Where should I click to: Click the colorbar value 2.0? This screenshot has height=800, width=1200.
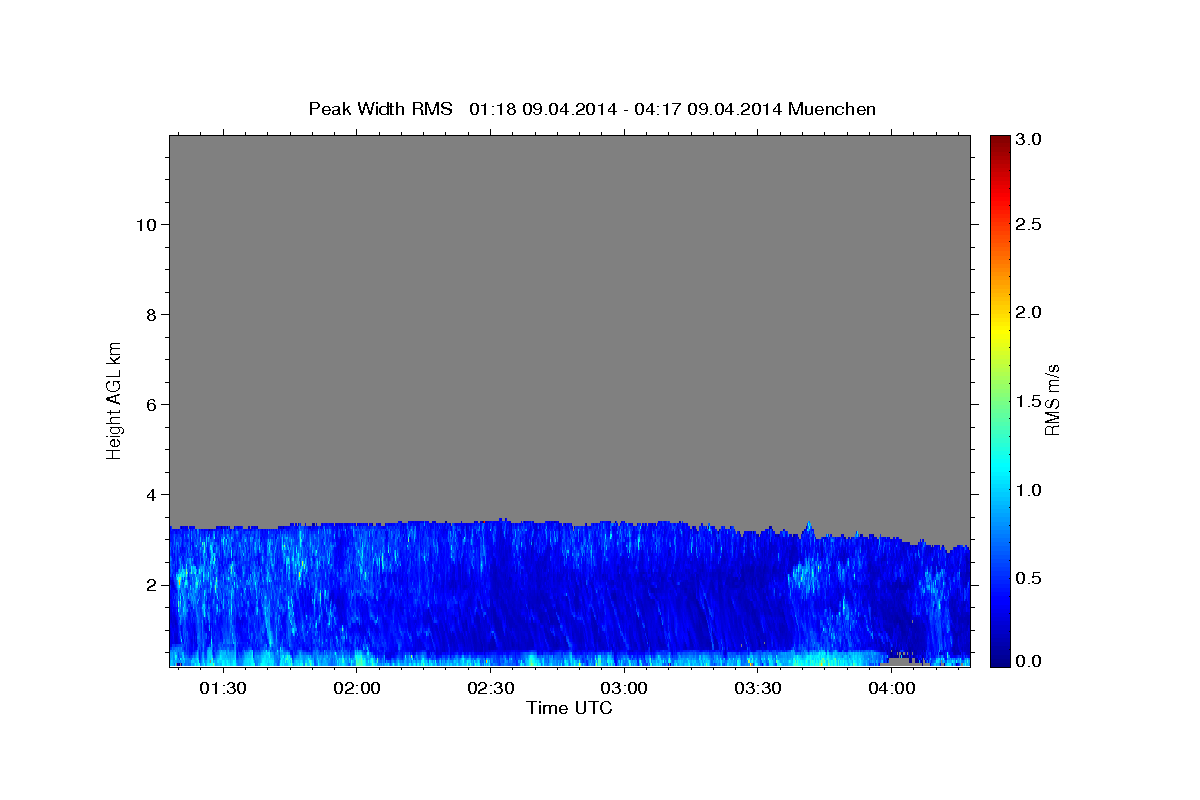pyautogui.click(x=1029, y=313)
